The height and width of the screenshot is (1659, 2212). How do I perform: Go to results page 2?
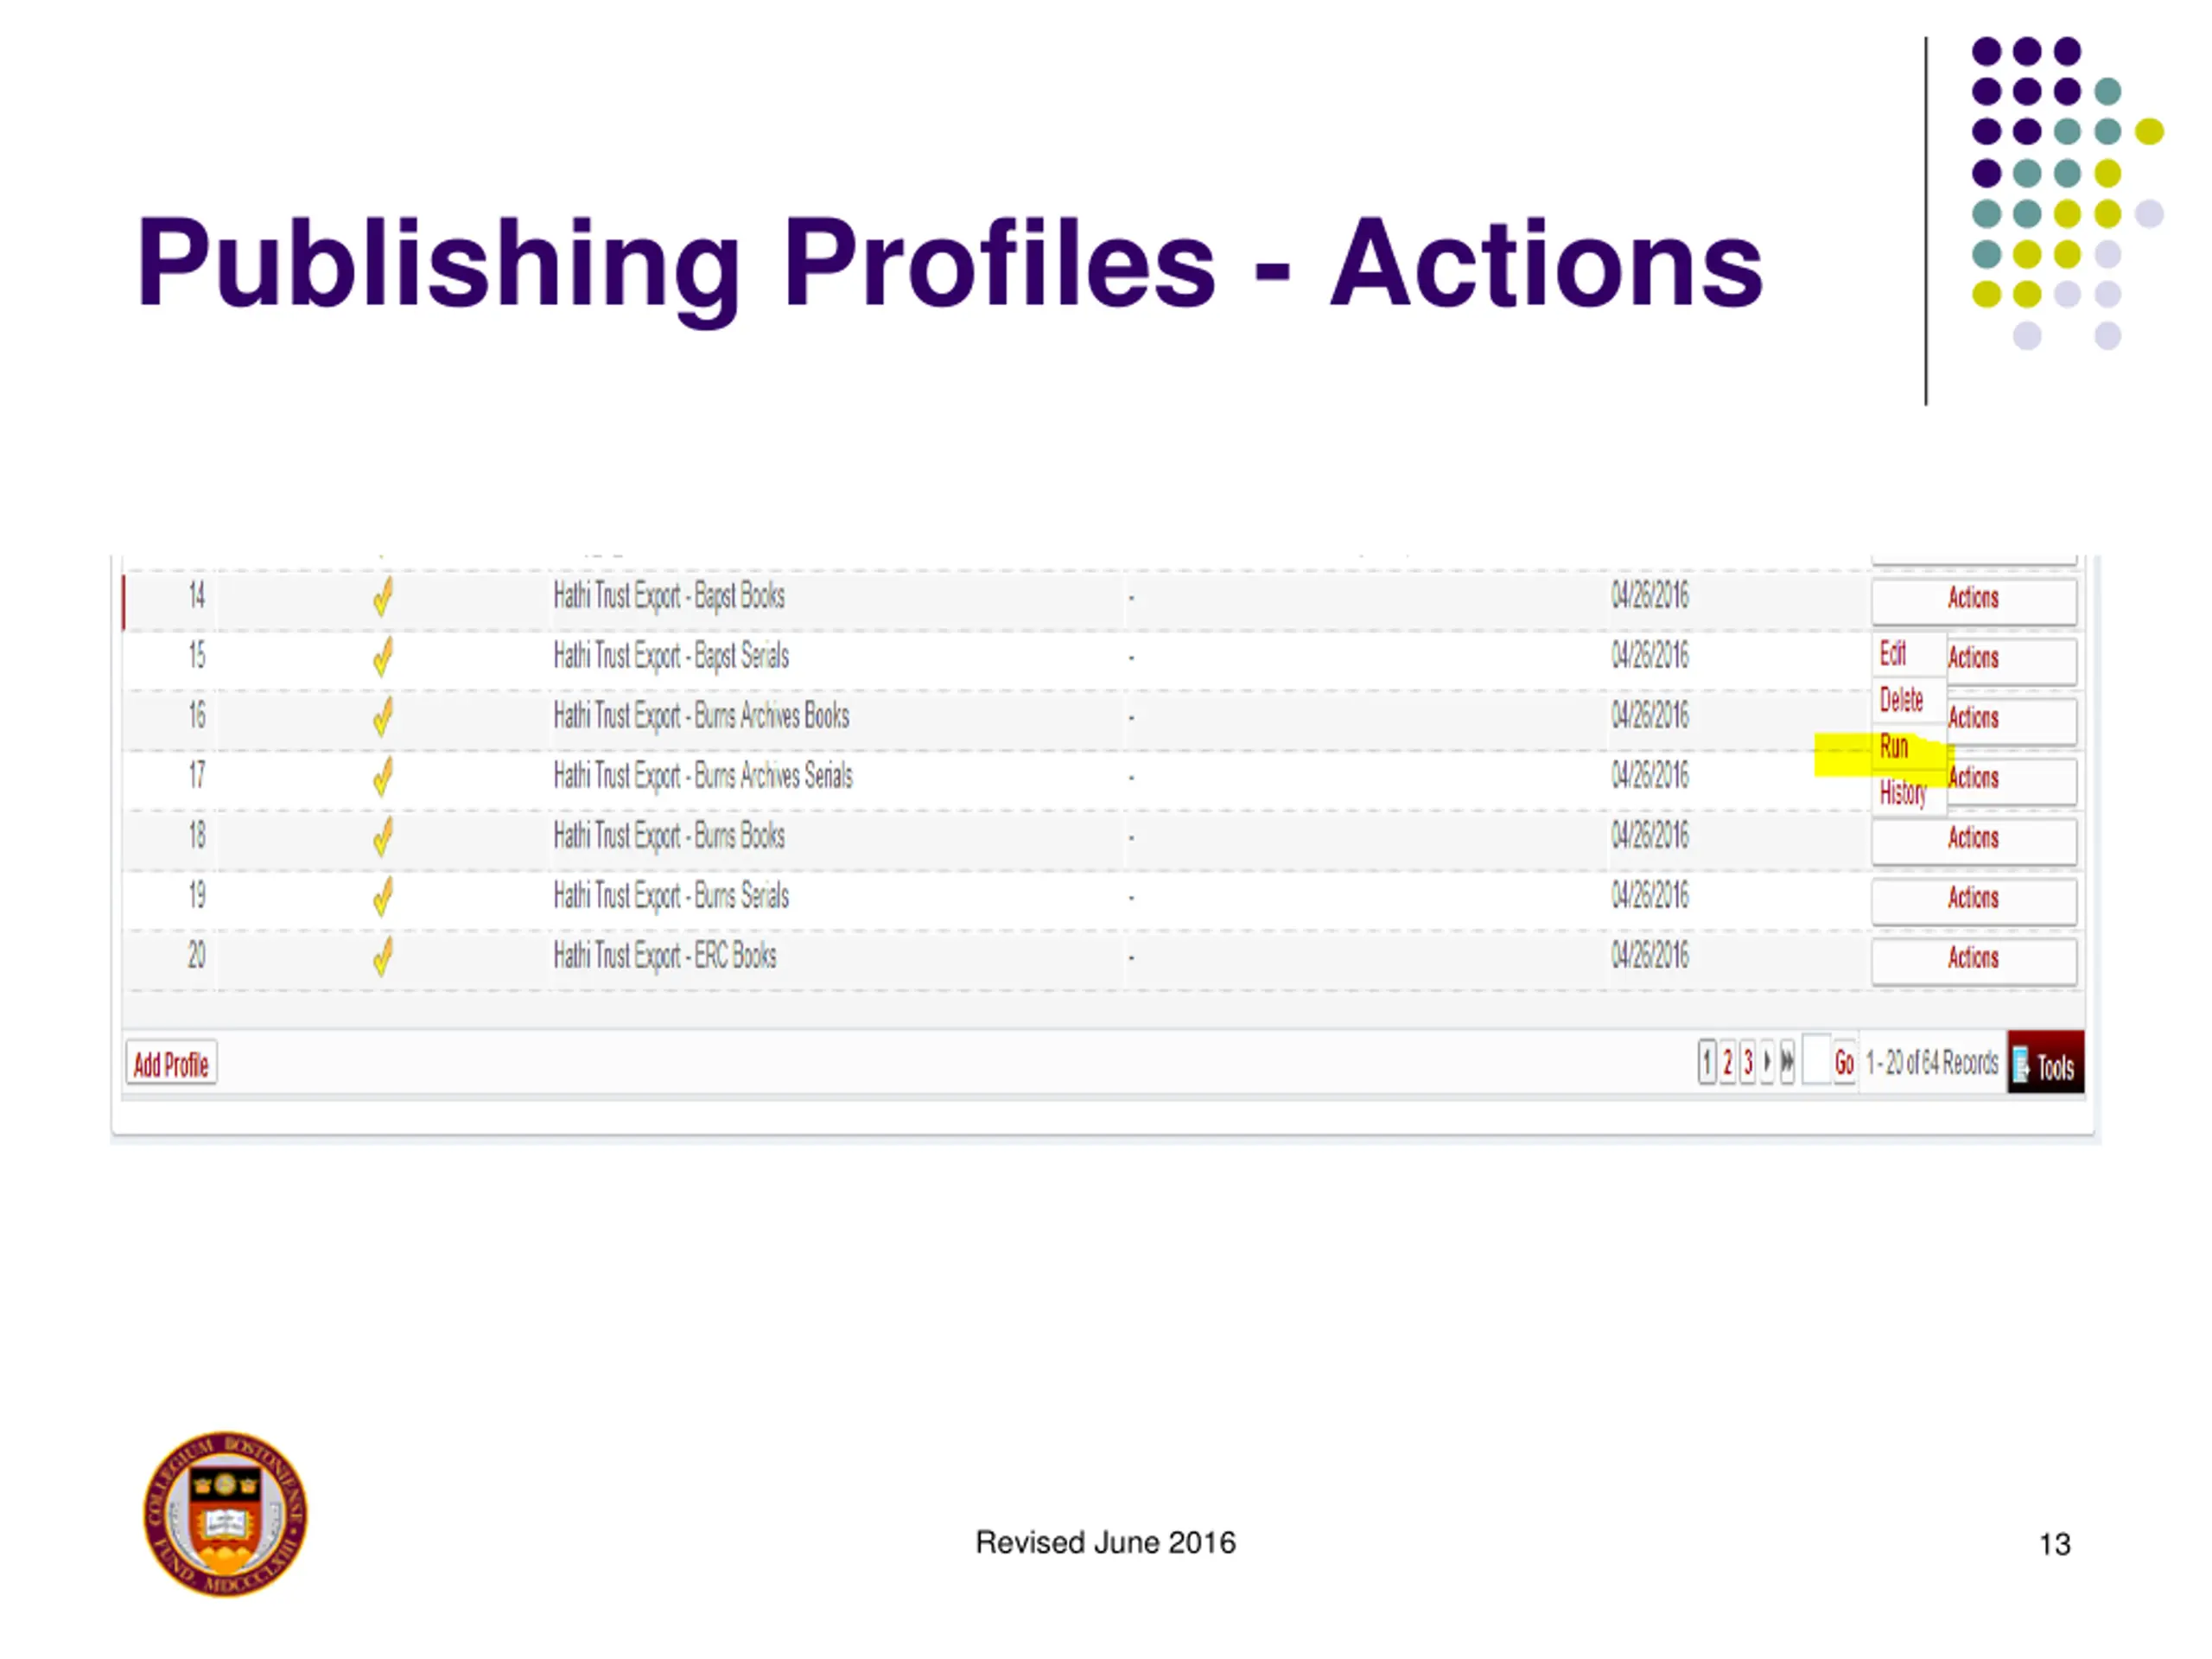click(x=1727, y=1063)
